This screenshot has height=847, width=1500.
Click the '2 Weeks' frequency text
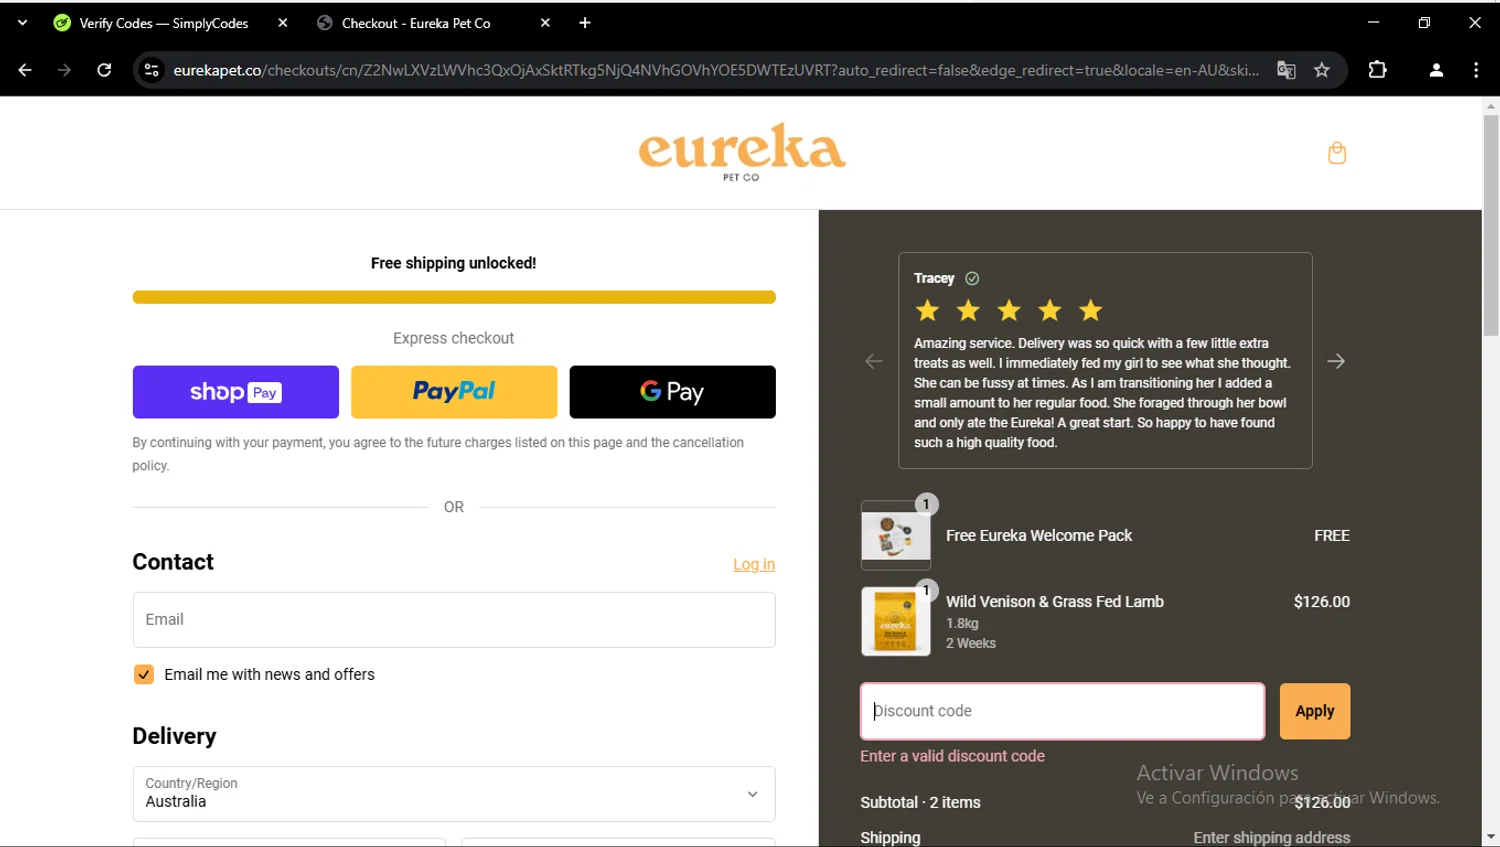pos(971,643)
